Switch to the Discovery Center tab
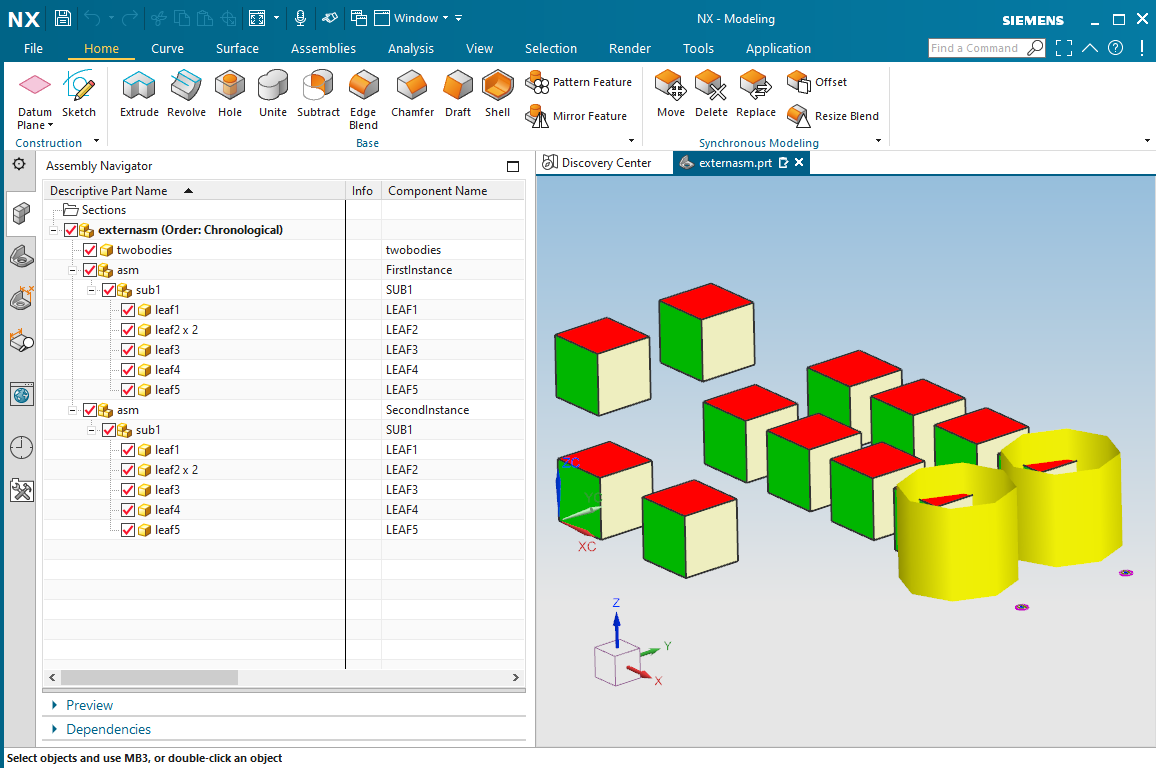Screen dimensions: 1156x768 [x=597, y=163]
